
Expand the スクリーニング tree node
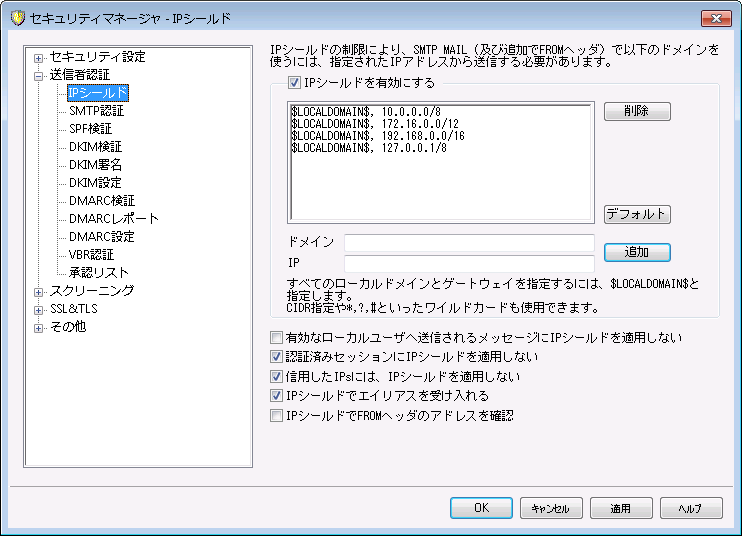point(39,291)
